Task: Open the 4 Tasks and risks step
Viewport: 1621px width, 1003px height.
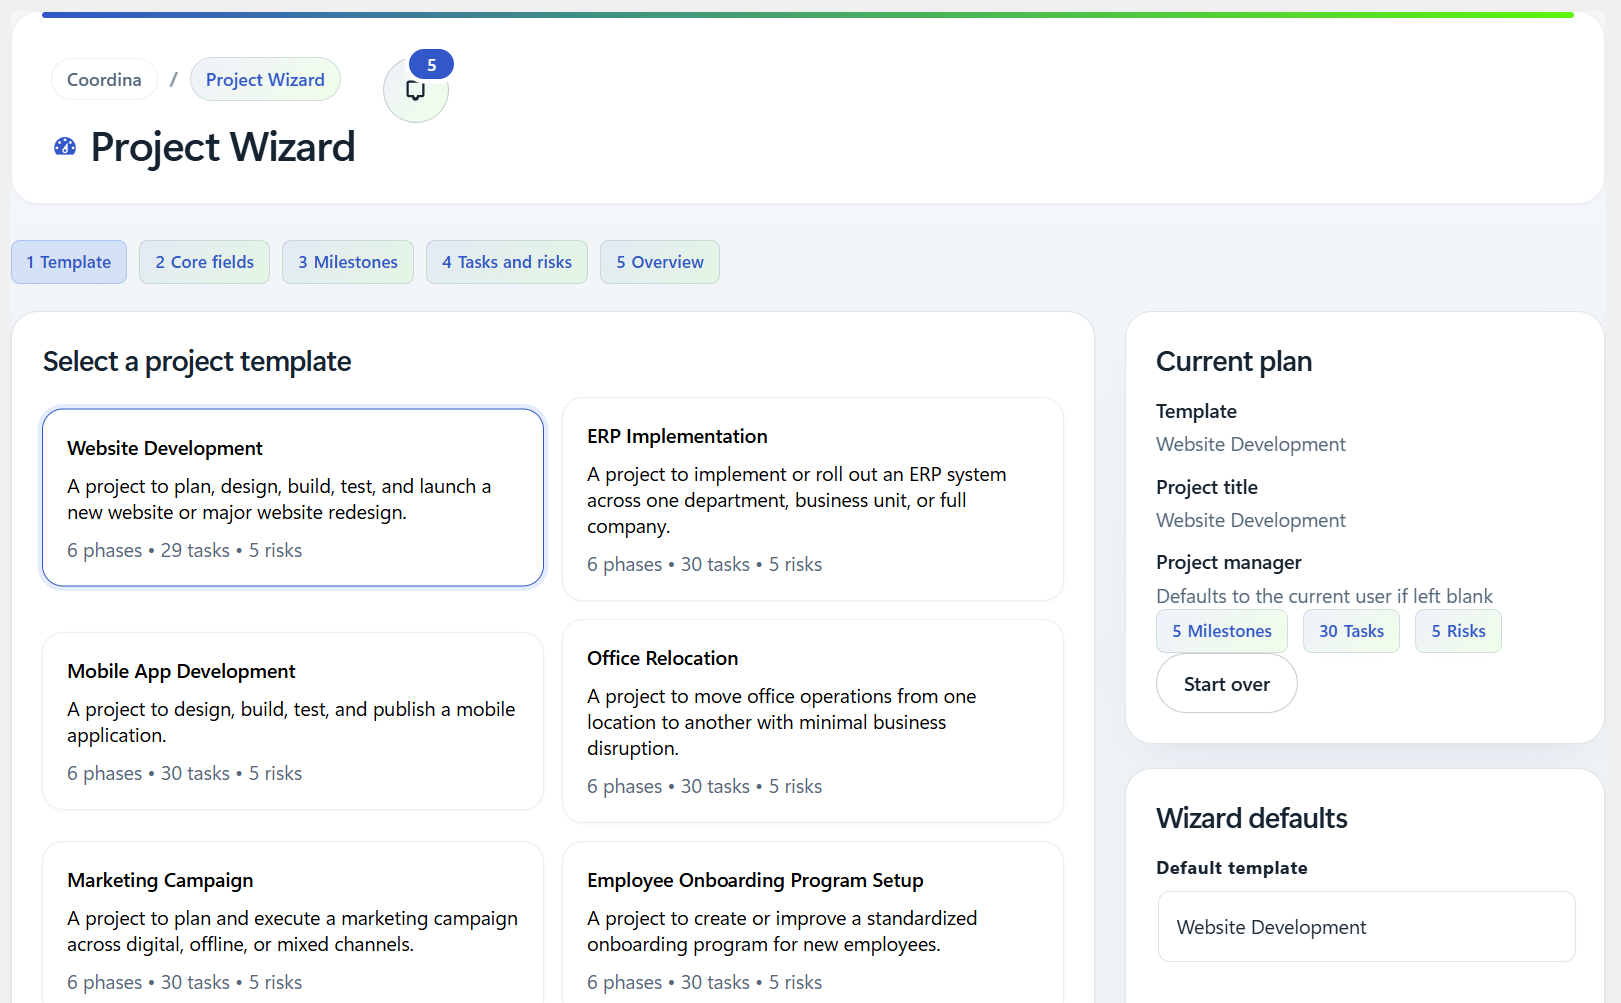Action: point(507,262)
